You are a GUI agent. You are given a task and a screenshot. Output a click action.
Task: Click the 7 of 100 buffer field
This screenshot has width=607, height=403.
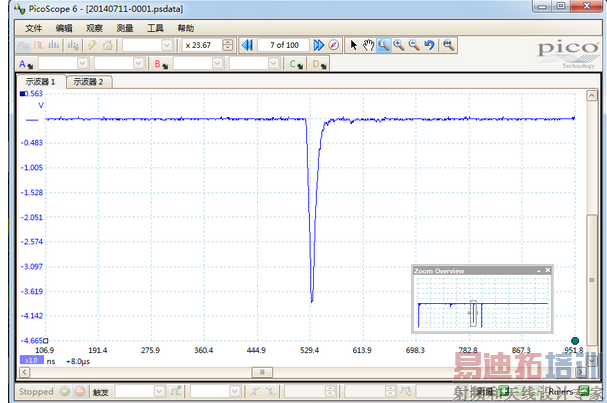pyautogui.click(x=284, y=45)
